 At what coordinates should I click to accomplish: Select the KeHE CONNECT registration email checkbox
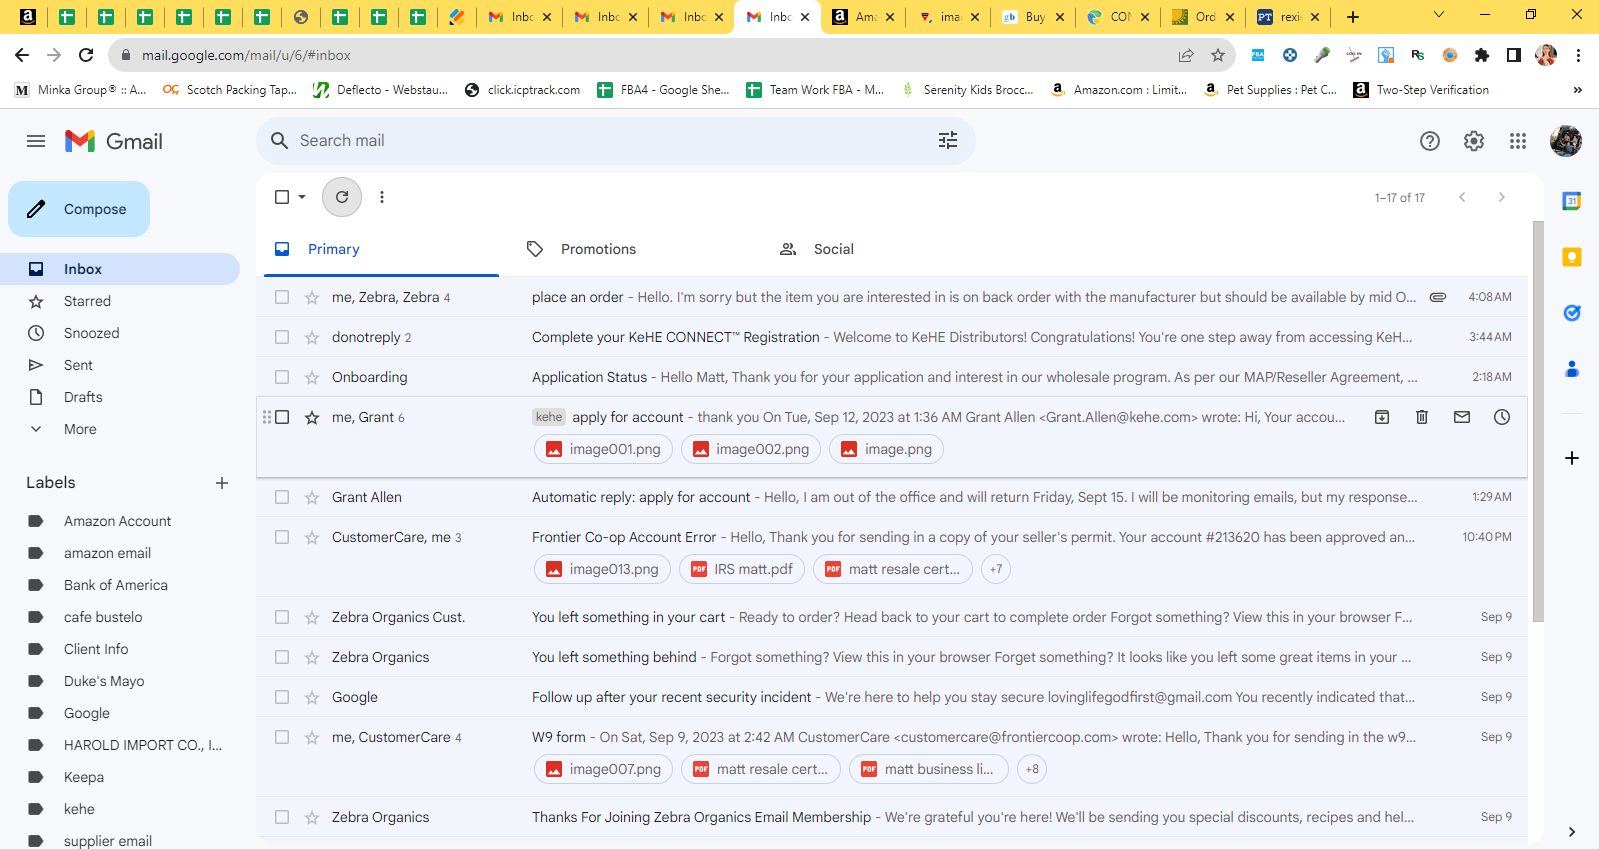[282, 337]
